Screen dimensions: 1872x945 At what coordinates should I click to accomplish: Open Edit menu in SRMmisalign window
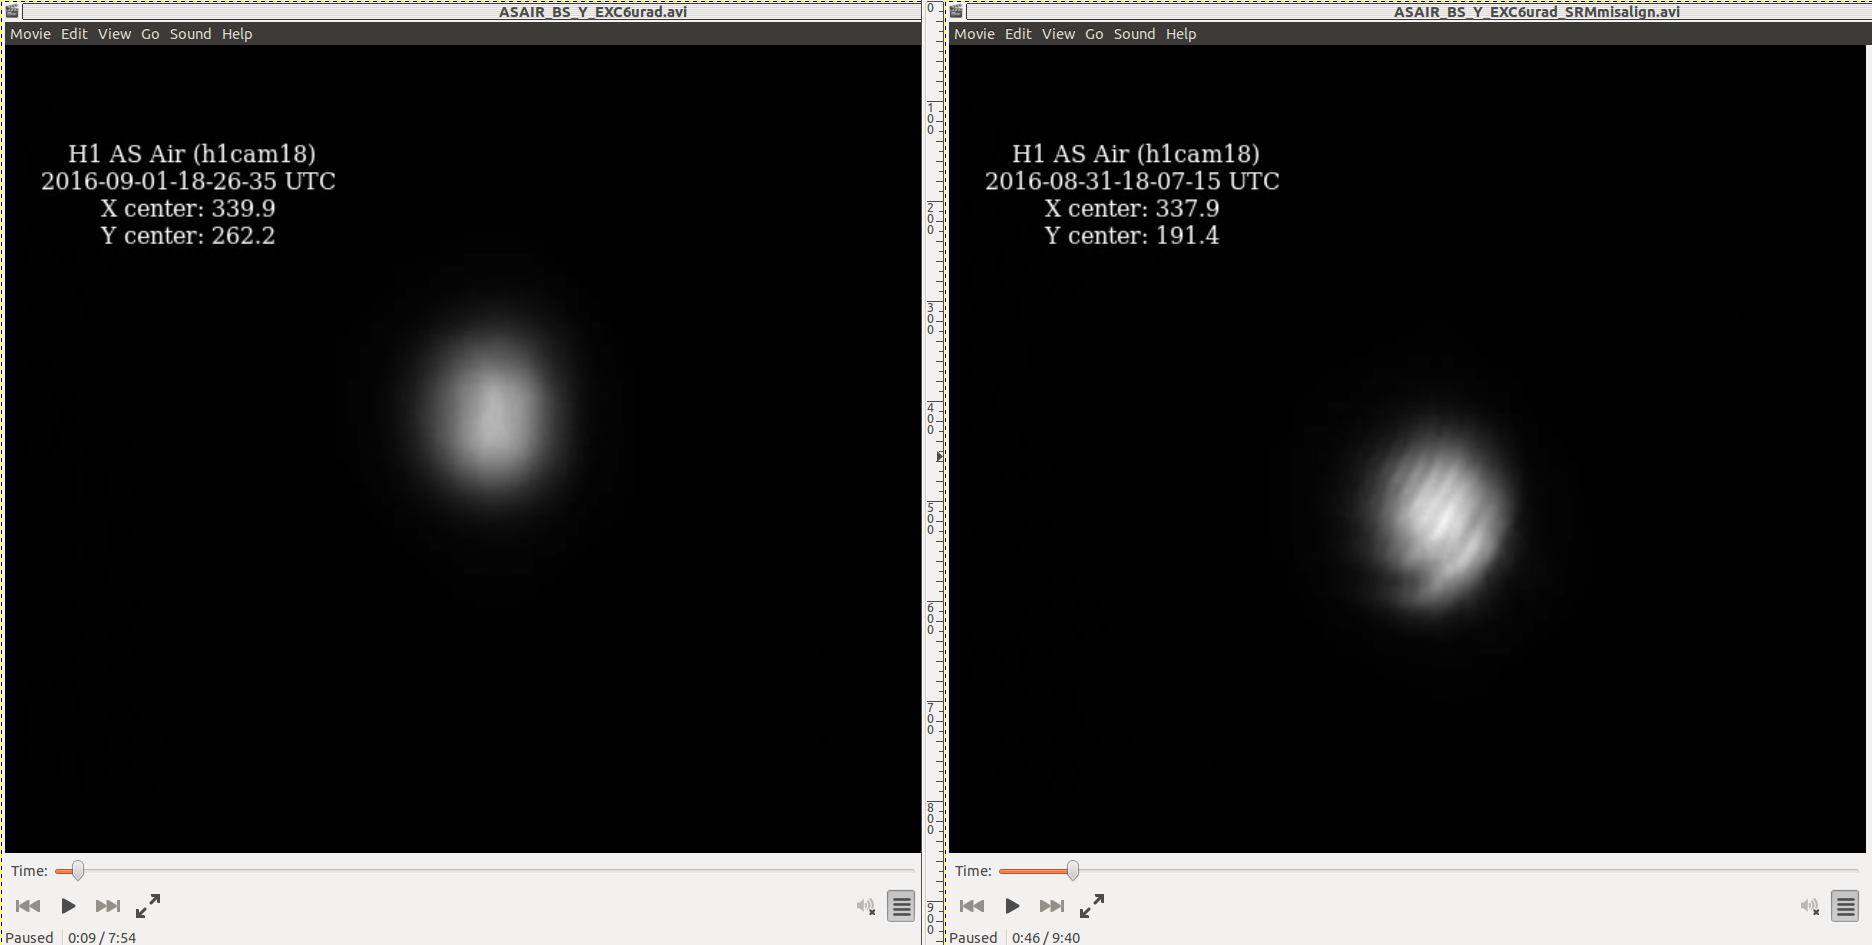1018,34
